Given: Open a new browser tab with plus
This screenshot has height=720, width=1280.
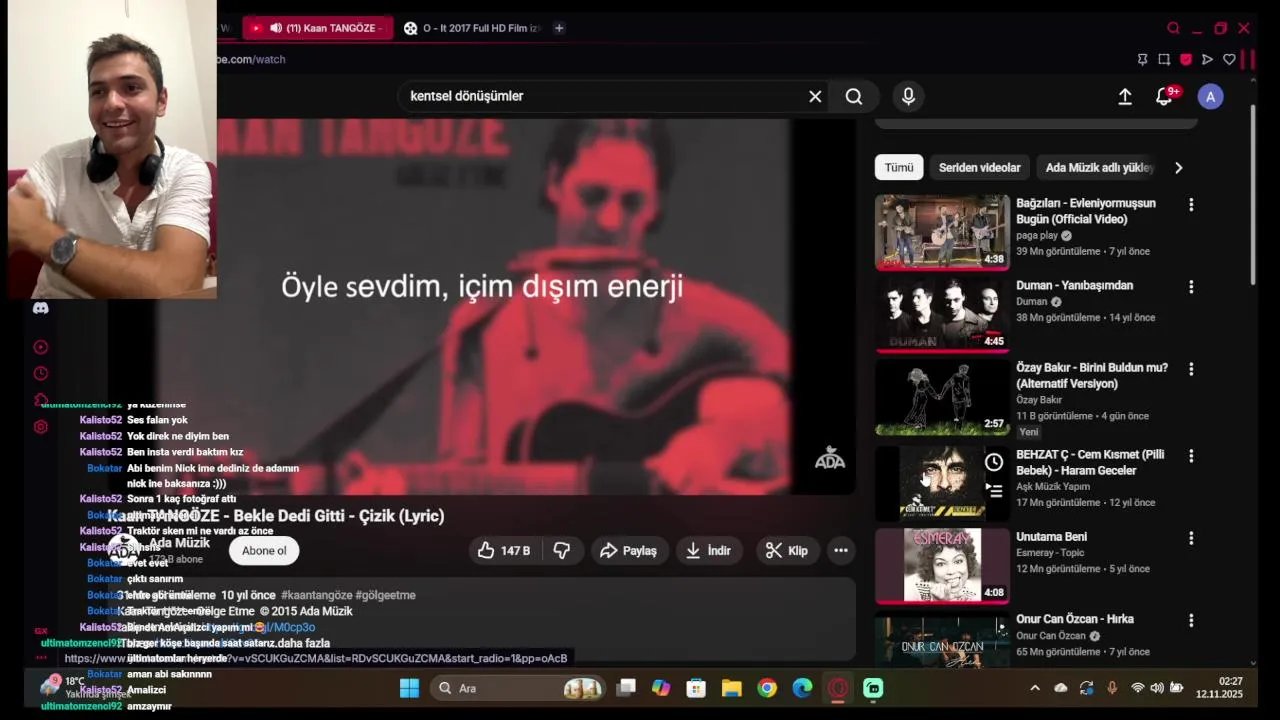Looking at the screenshot, I should (559, 28).
